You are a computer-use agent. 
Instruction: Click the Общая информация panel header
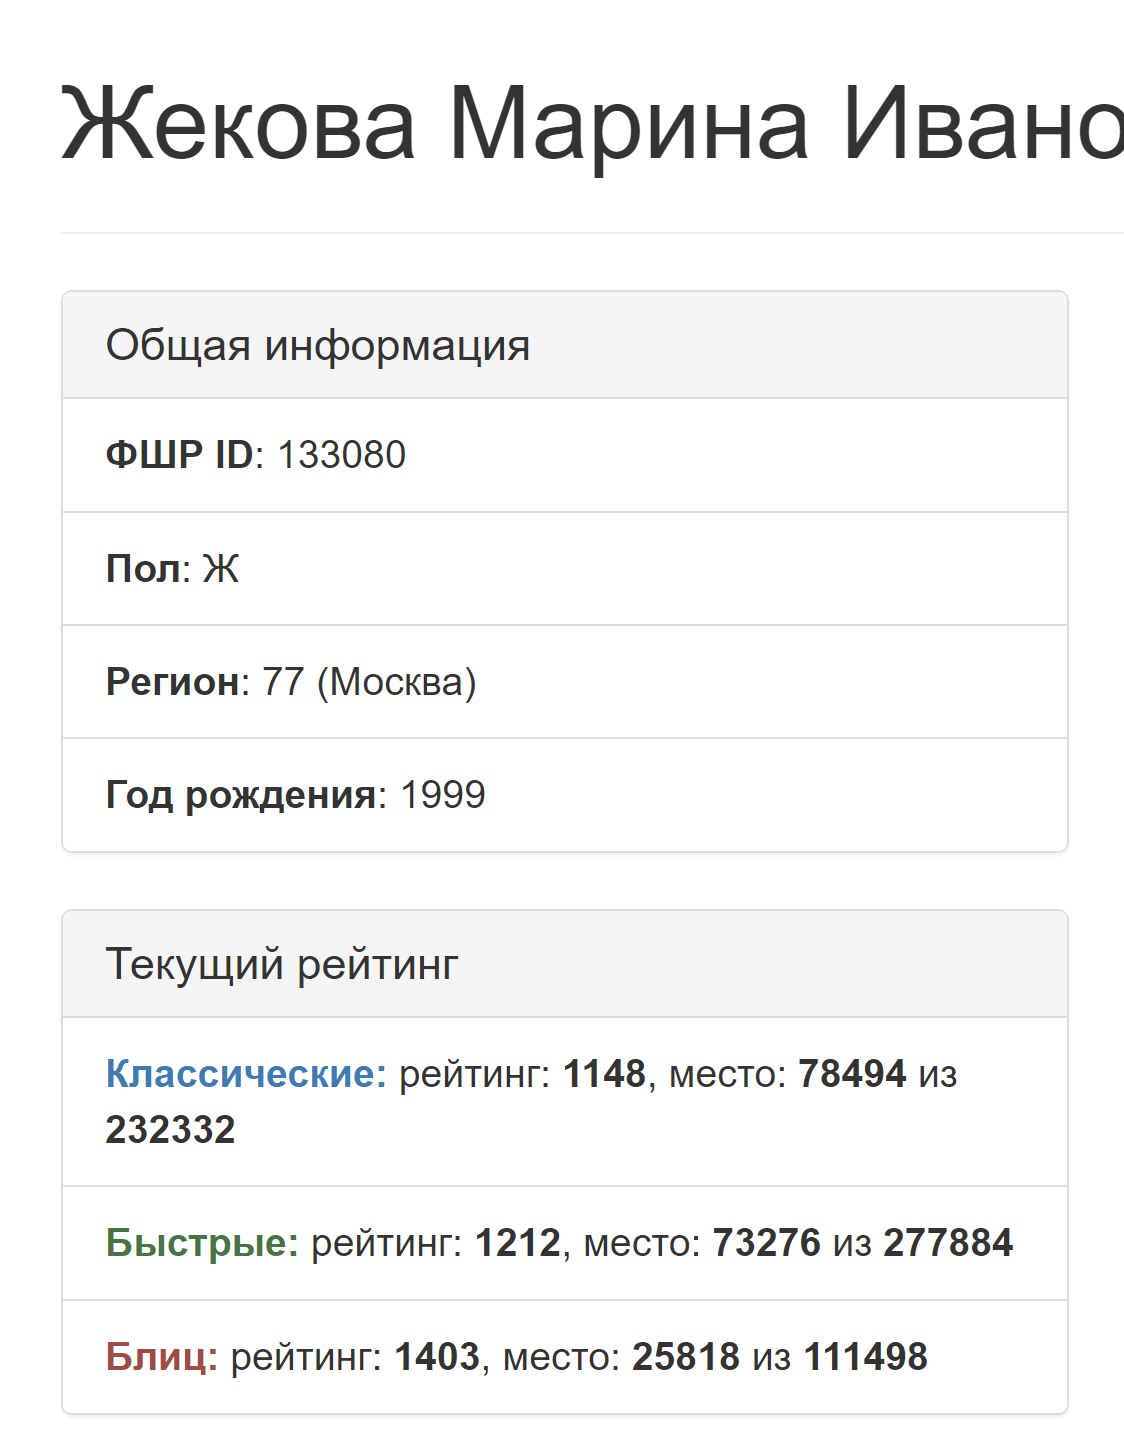(x=318, y=346)
